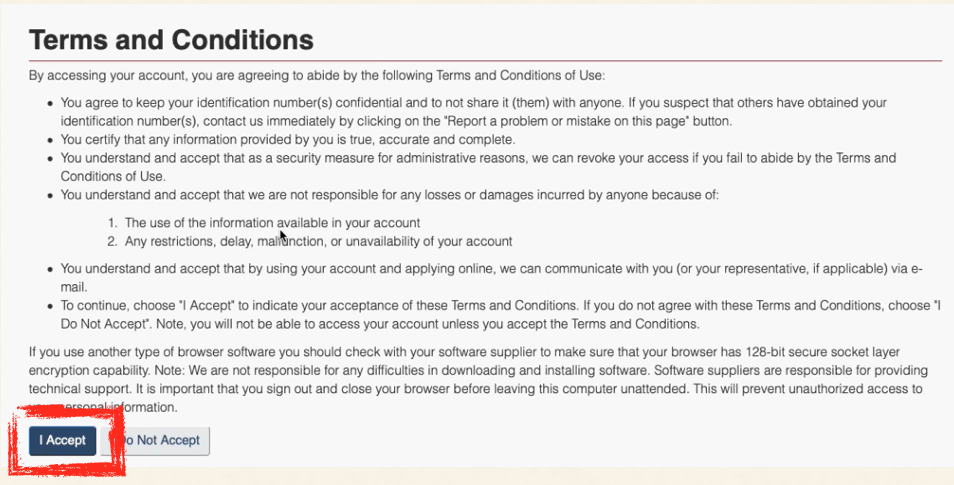The width and height of the screenshot is (954, 485).
Task: Click the bullet about keeping identification numbers confidential
Action: click(400, 102)
